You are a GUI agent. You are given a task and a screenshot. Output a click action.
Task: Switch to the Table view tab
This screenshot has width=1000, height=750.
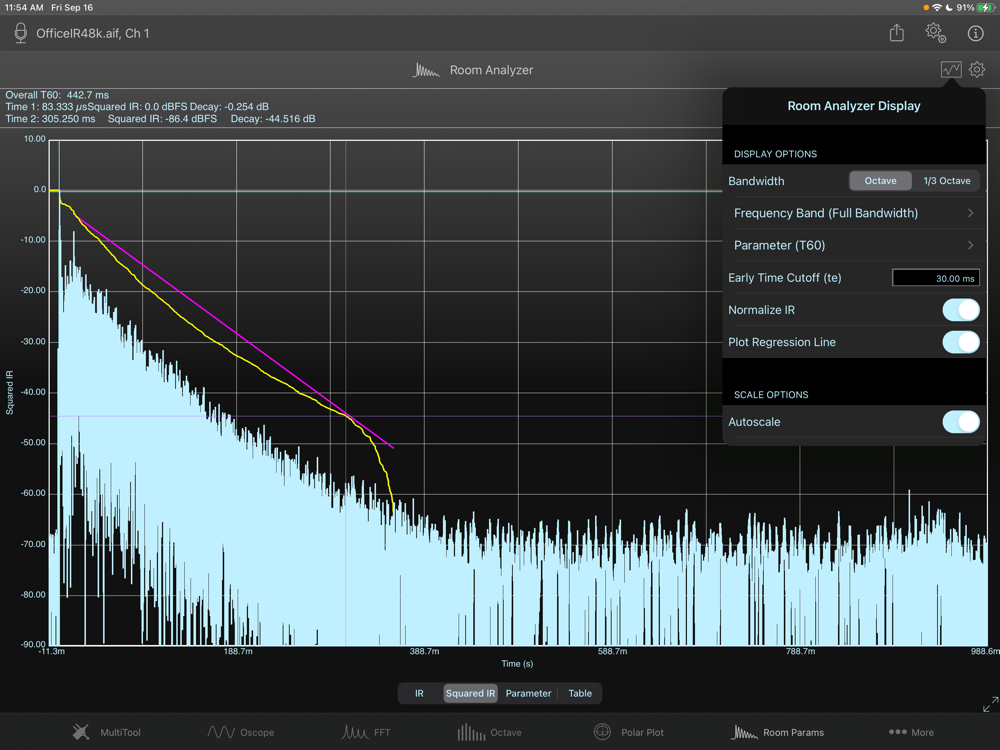(x=580, y=693)
